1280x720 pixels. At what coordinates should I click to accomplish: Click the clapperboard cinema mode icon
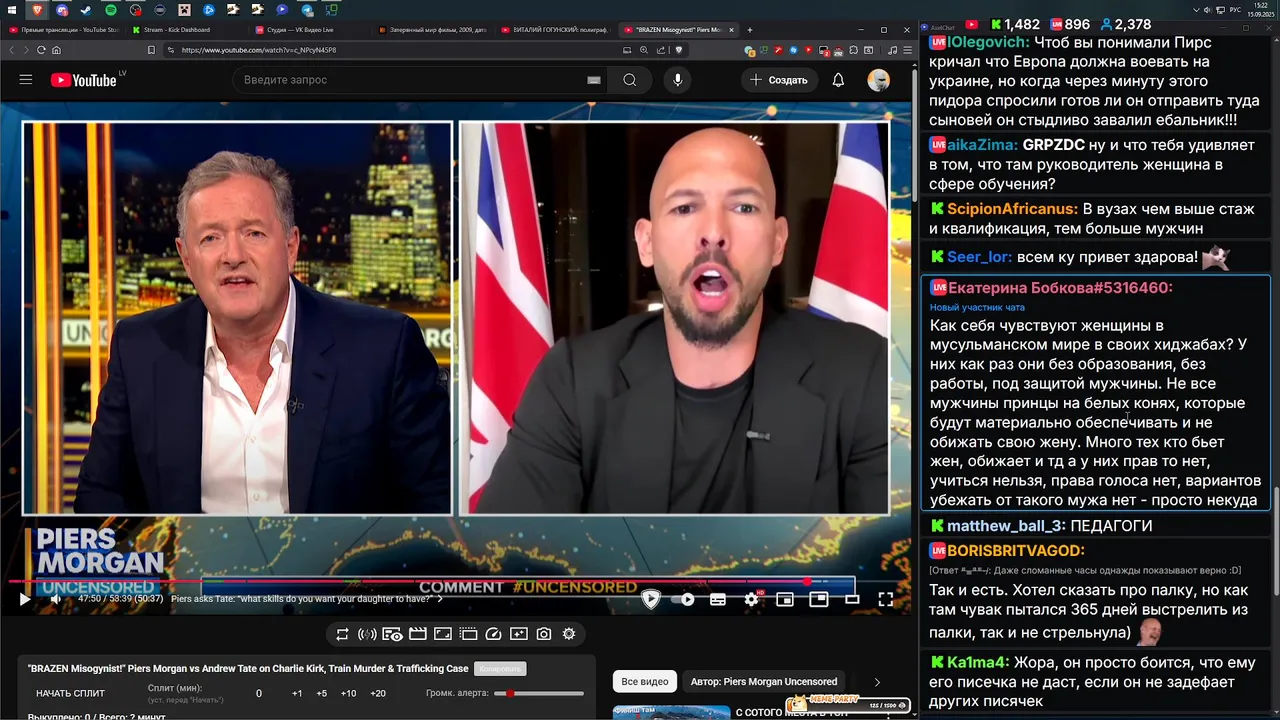click(418, 634)
